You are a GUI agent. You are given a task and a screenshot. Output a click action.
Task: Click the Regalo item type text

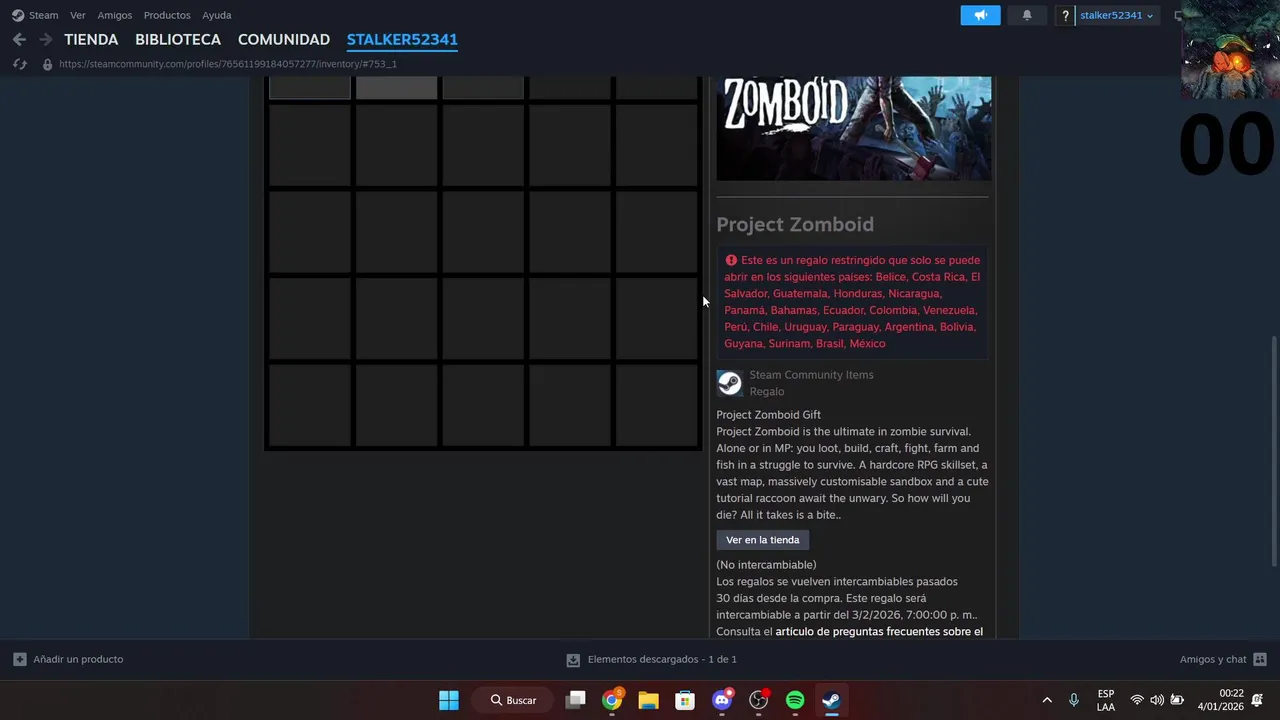[767, 392]
